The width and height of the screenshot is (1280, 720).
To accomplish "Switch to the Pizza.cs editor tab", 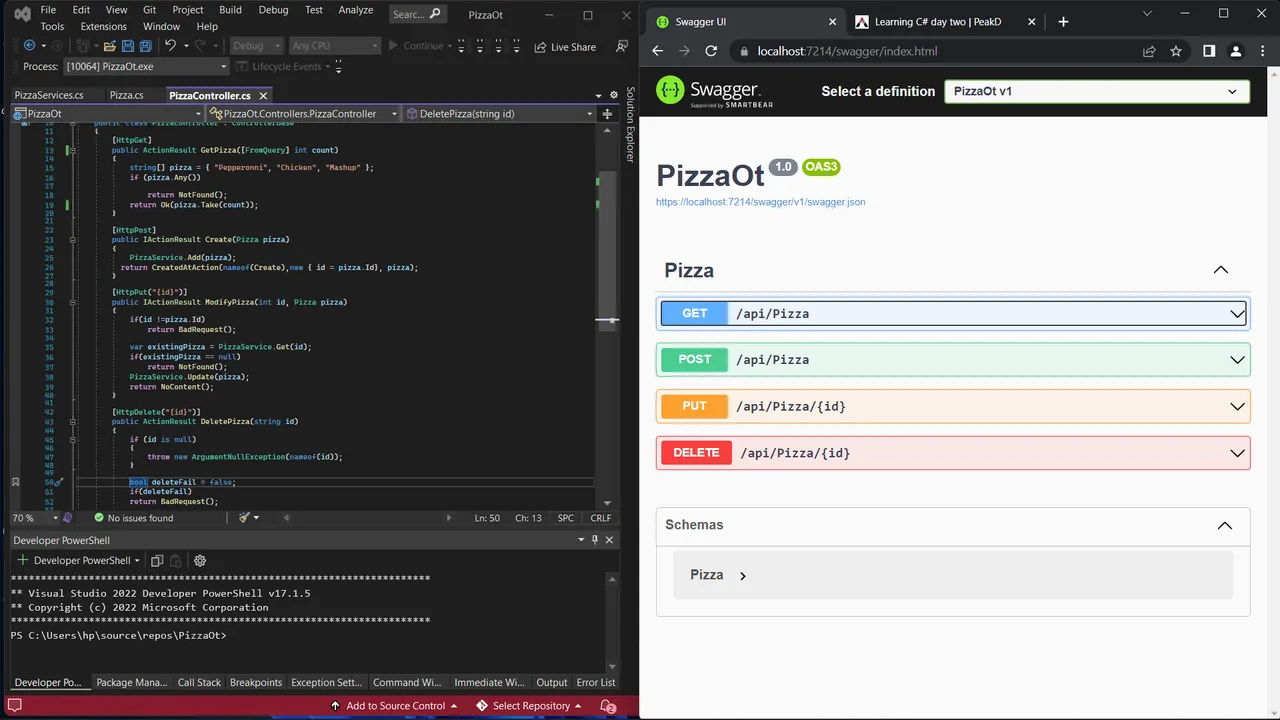I will (x=126, y=96).
